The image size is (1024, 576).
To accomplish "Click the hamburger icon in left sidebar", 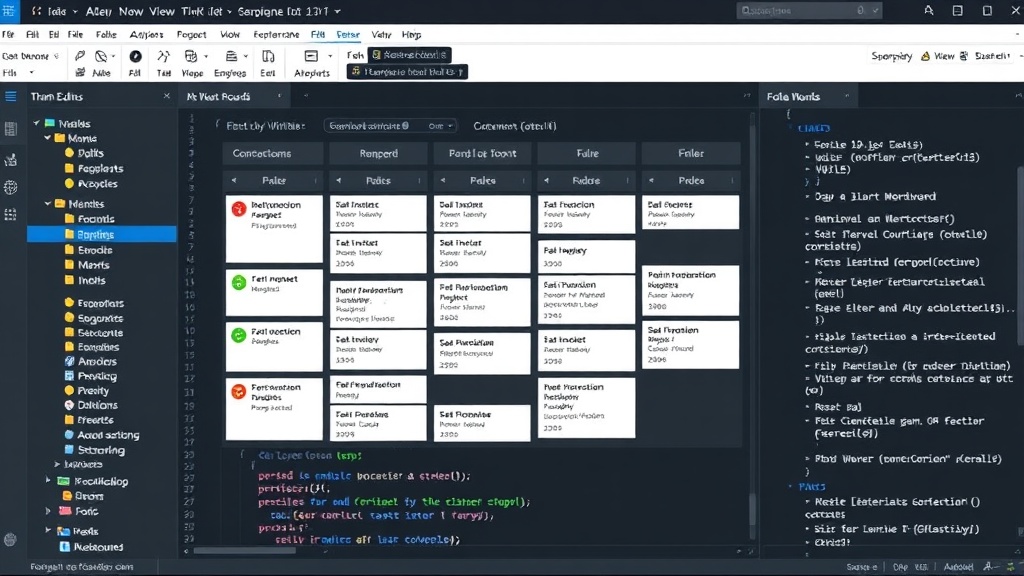I will click(10, 97).
